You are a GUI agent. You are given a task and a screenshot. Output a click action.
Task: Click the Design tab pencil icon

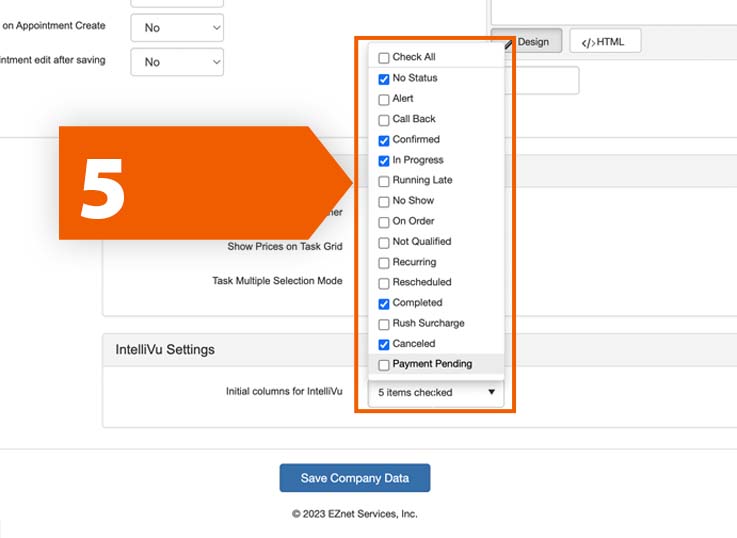click(509, 42)
